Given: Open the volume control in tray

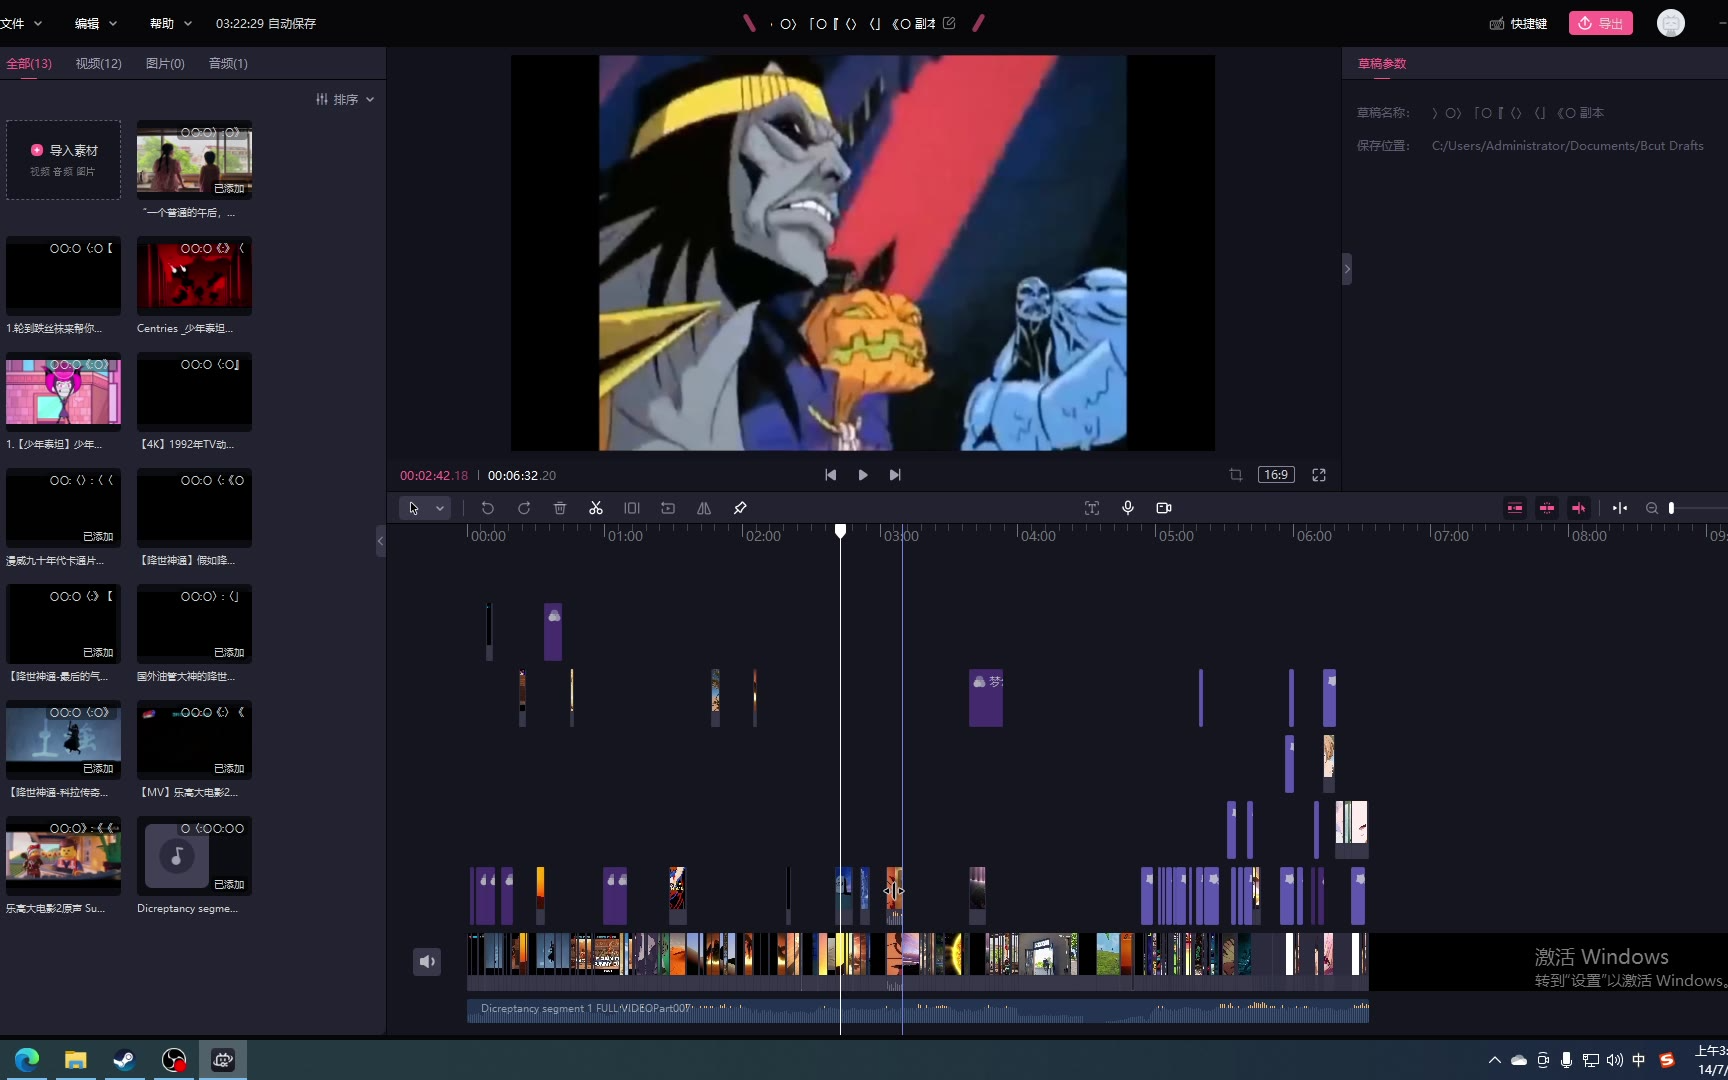Looking at the screenshot, I should pos(1615,1060).
